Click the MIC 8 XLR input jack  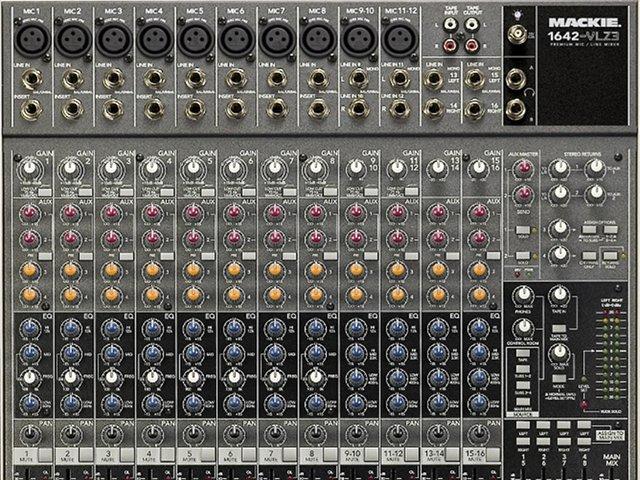coord(318,39)
